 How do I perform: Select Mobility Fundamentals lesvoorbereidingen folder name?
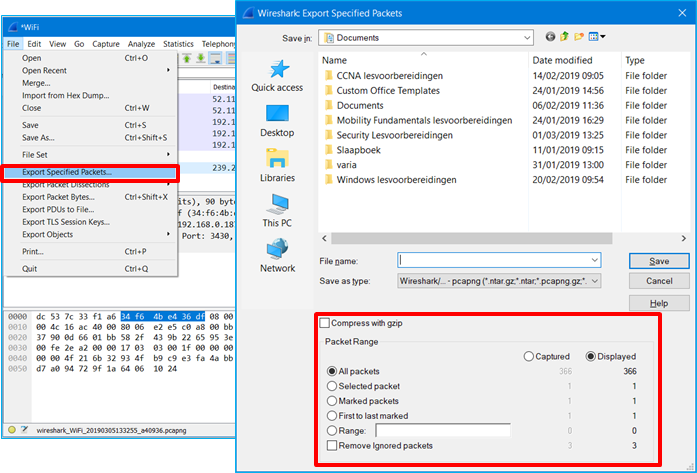click(x=425, y=120)
